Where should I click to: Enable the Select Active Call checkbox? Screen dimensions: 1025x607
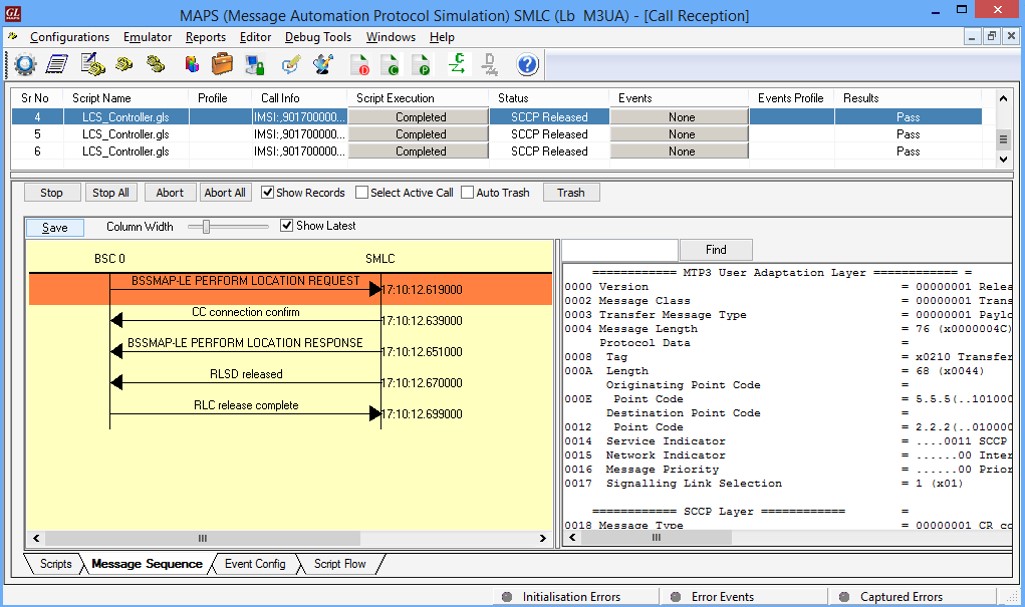pos(361,192)
